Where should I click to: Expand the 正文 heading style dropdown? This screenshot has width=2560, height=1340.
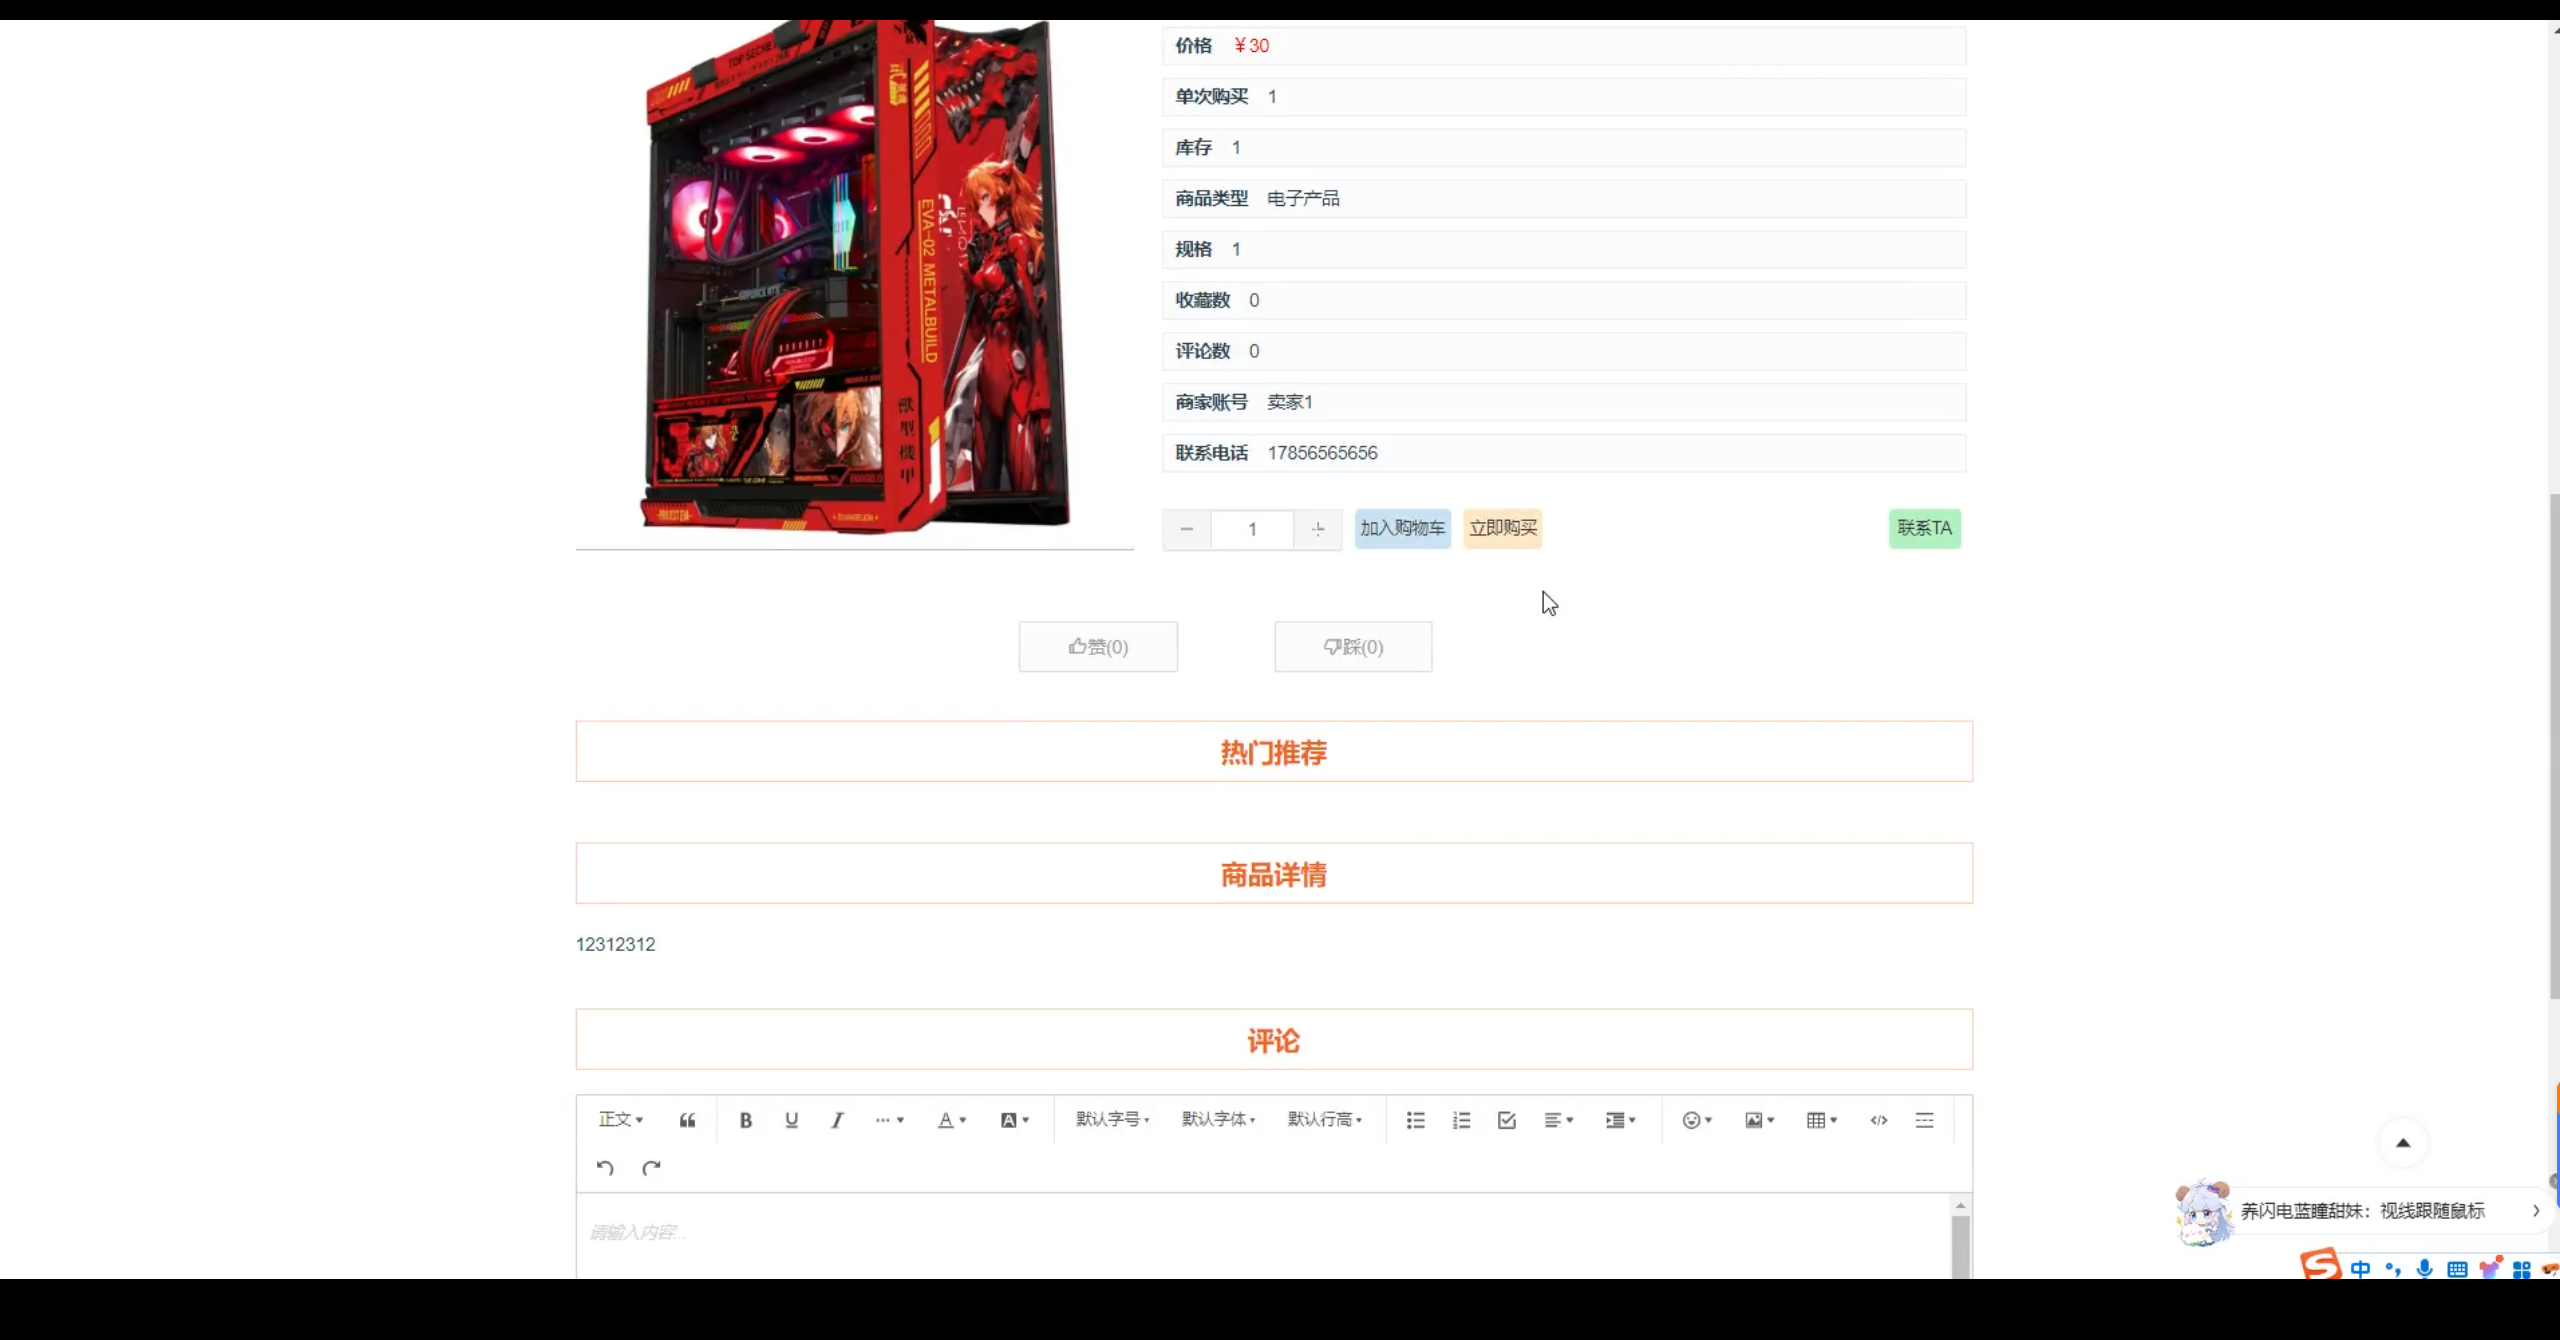[x=621, y=1120]
